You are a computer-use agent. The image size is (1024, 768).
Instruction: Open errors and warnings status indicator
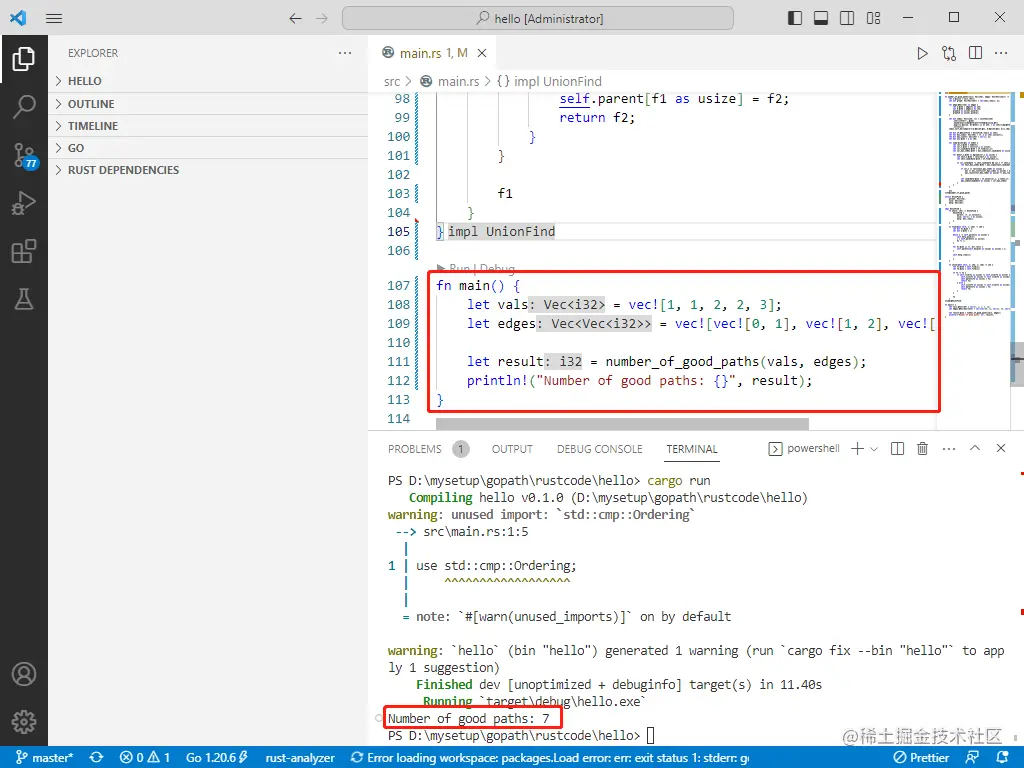tap(145, 758)
